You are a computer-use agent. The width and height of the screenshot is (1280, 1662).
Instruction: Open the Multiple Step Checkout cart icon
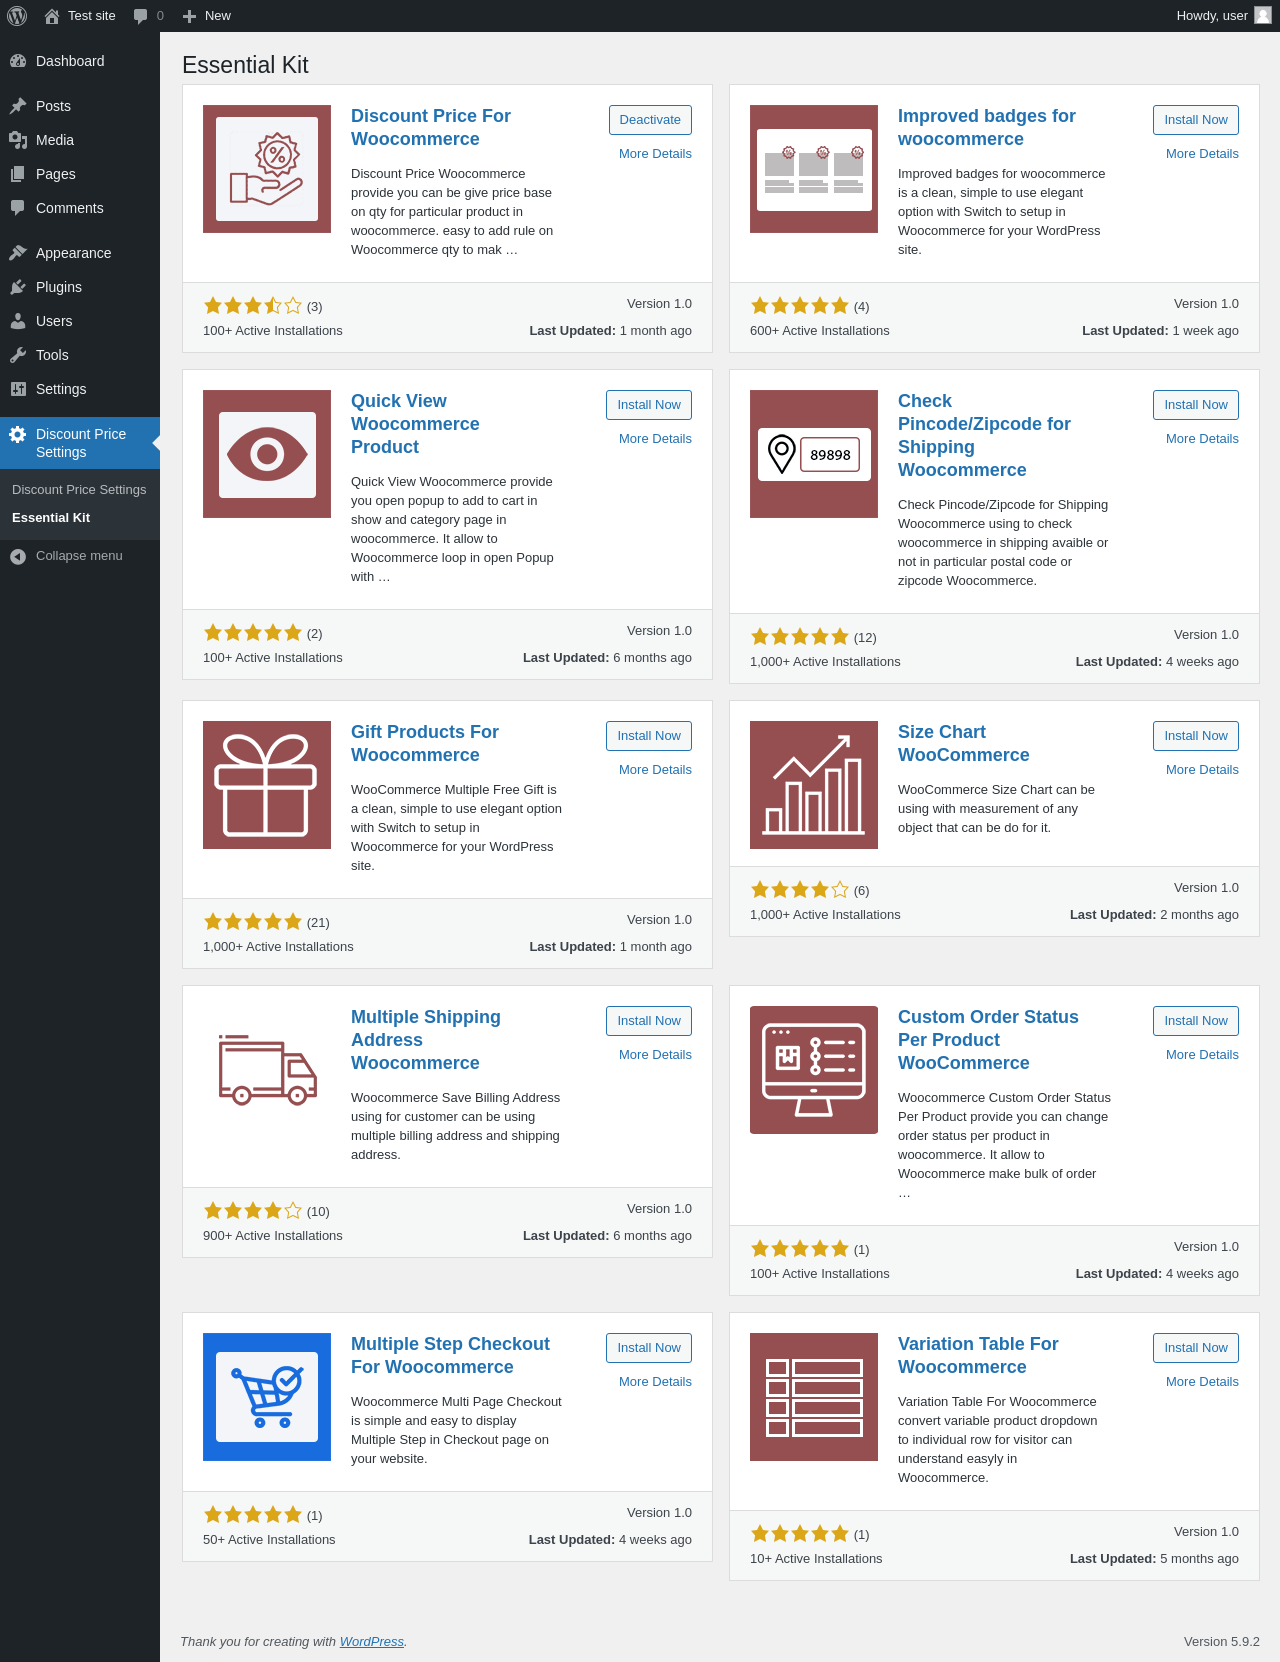tap(267, 1397)
